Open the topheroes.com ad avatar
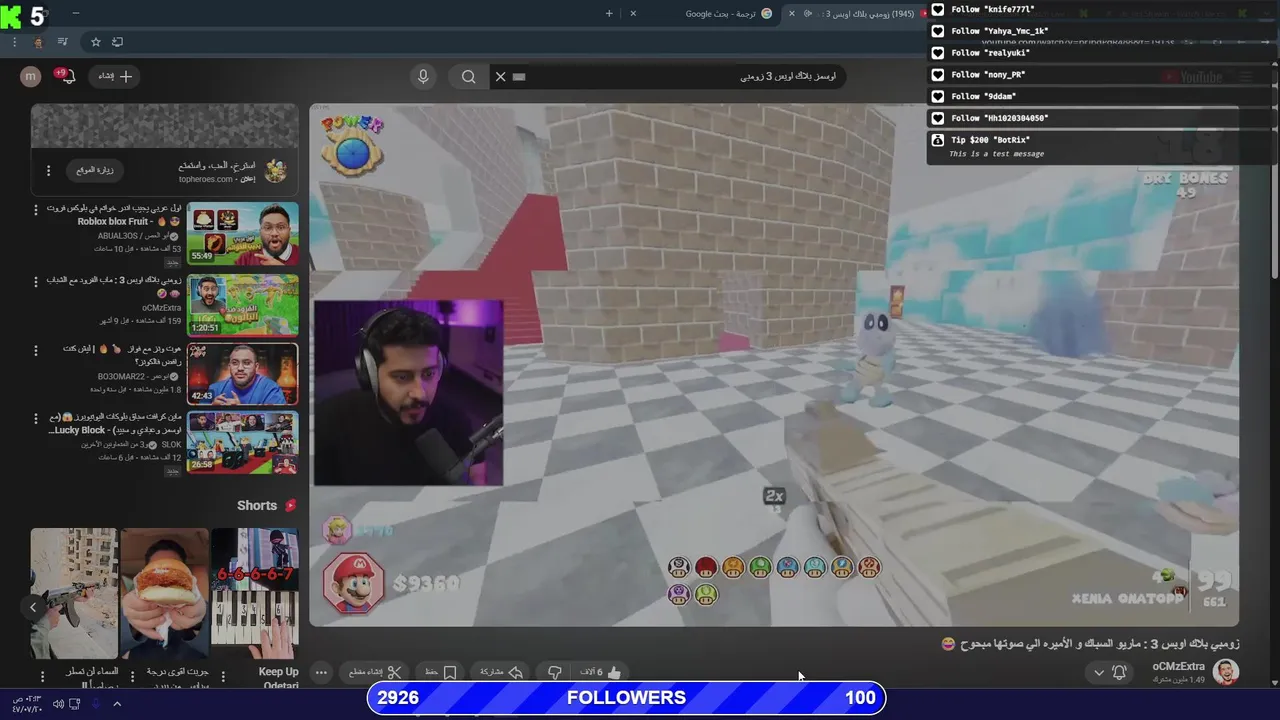1280x720 pixels. point(276,171)
